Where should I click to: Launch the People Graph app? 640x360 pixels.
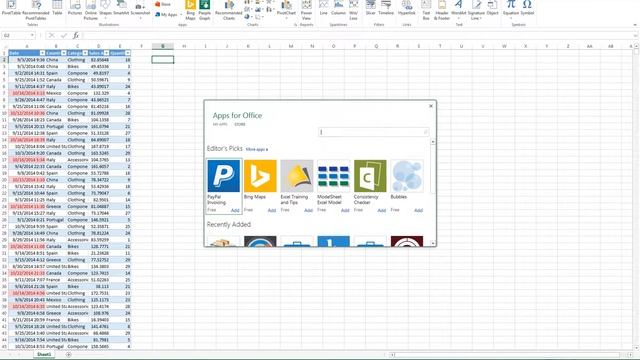[204, 10]
